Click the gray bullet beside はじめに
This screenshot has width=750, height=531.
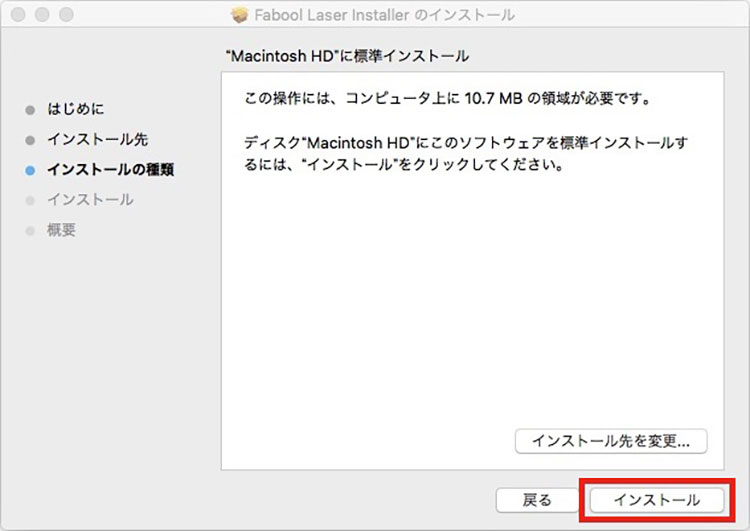click(x=30, y=111)
